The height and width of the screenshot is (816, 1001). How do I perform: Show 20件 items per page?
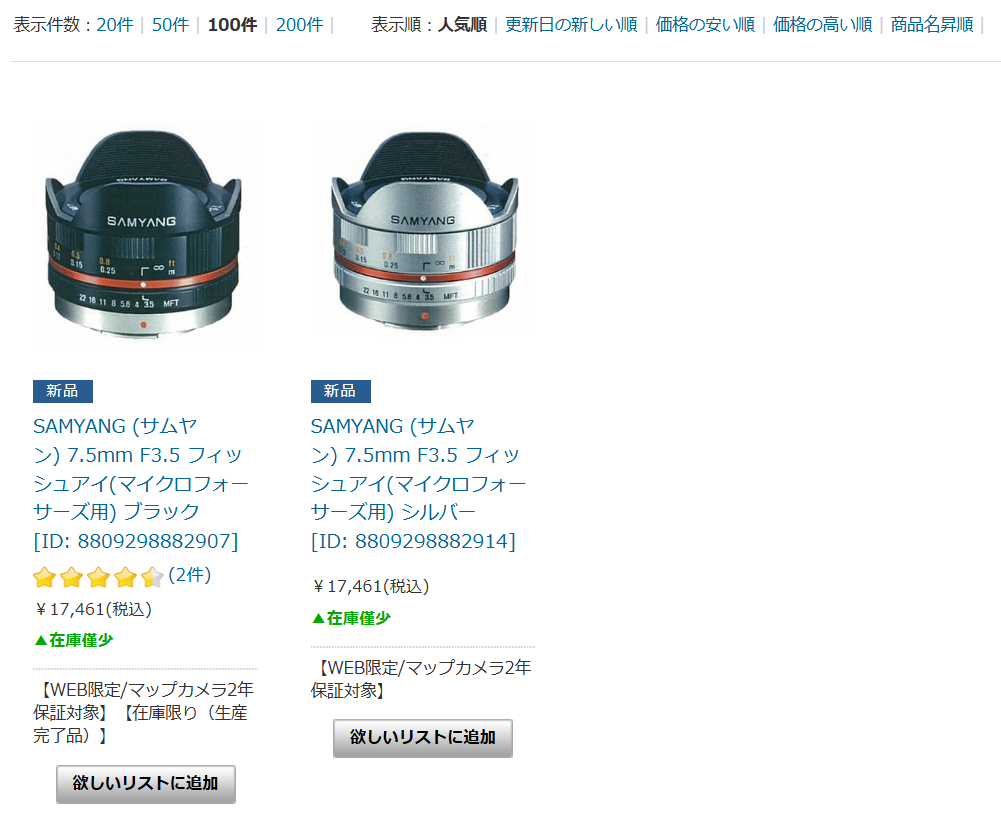(x=115, y=25)
